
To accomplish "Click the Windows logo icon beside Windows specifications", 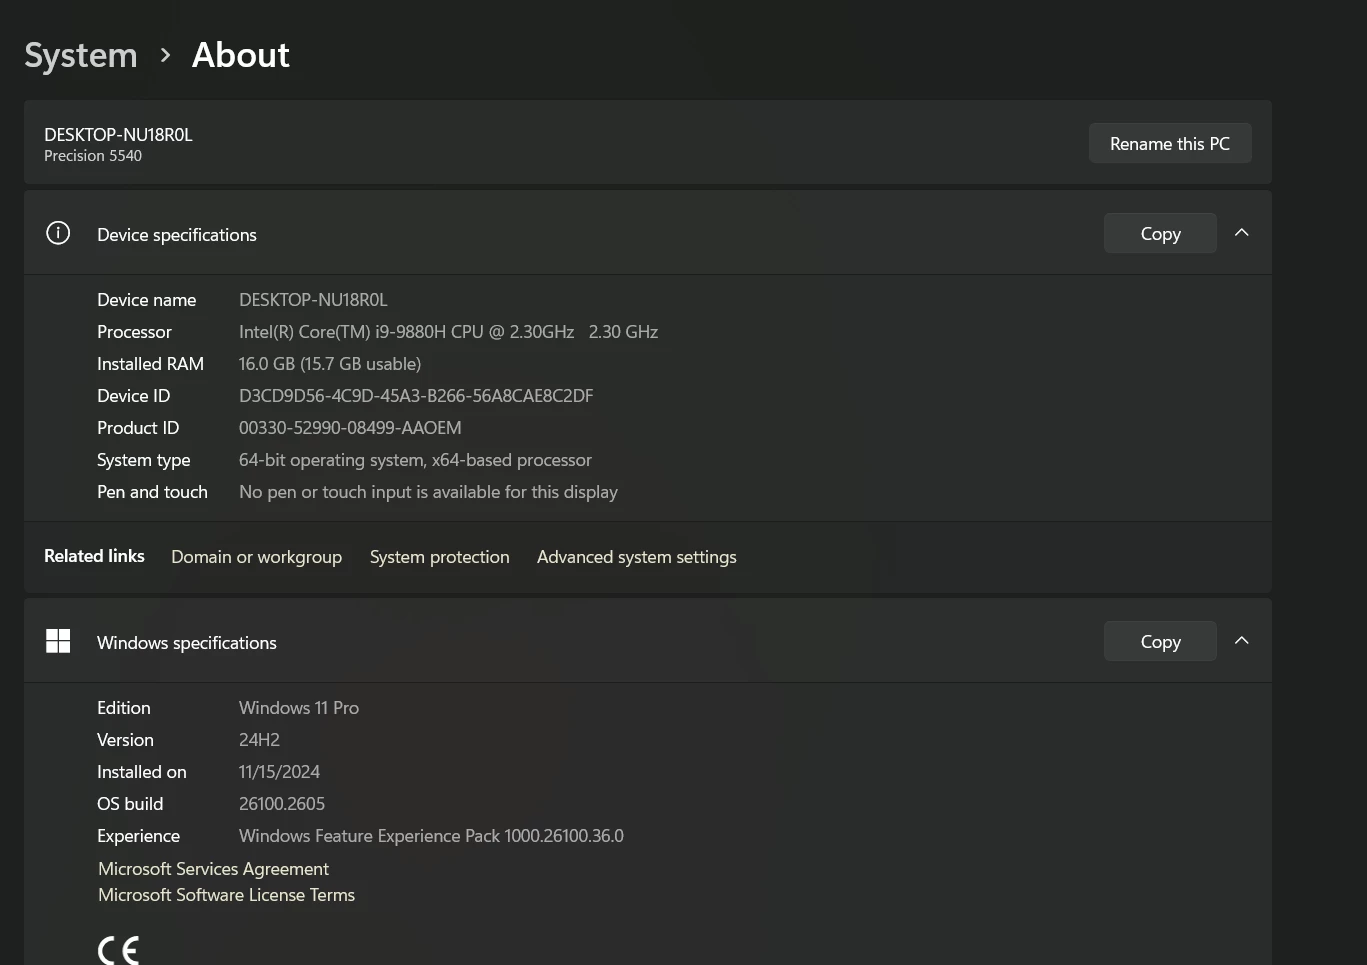I will coord(58,641).
